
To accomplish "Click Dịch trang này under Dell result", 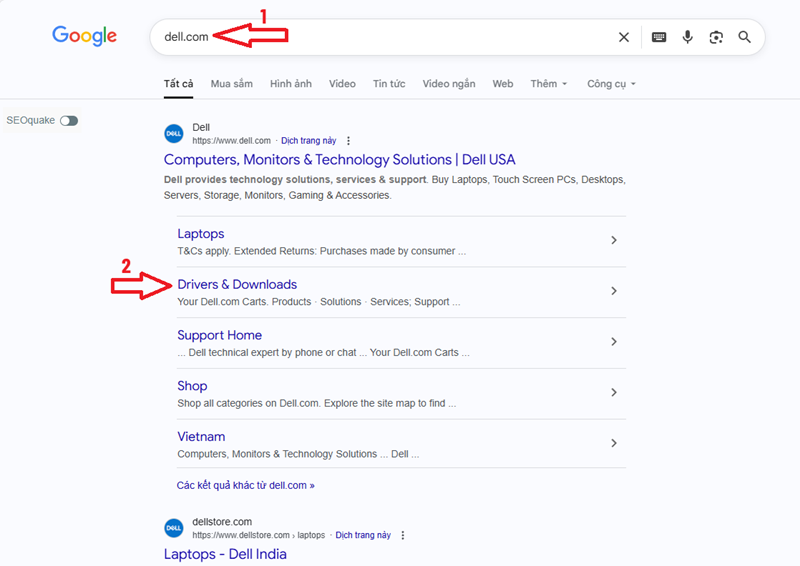I will point(309,141).
